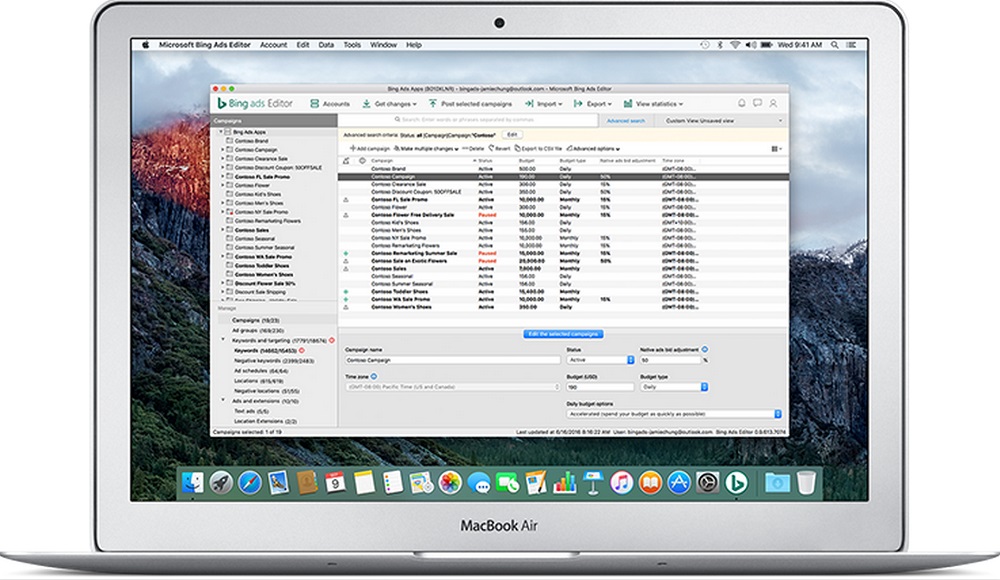Open the Make multiple changes dropdown
The image size is (1000, 580).
pos(426,149)
